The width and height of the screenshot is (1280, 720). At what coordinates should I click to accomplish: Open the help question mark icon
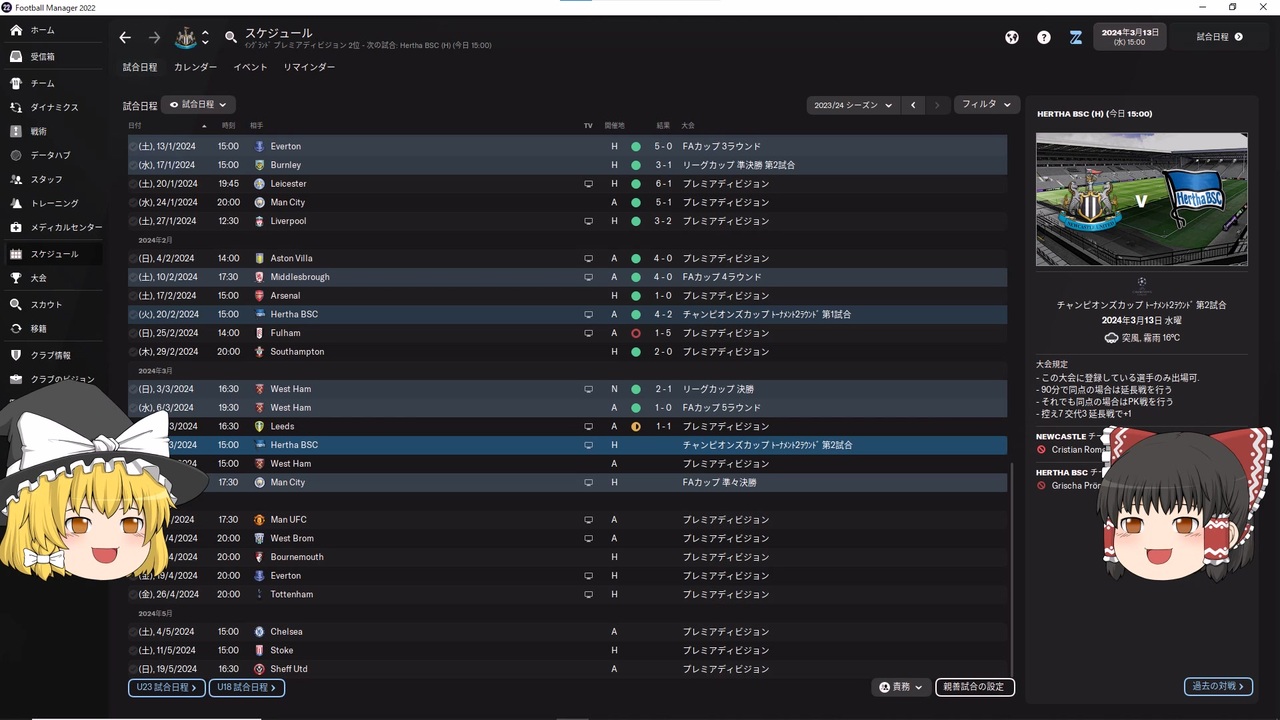click(1044, 37)
